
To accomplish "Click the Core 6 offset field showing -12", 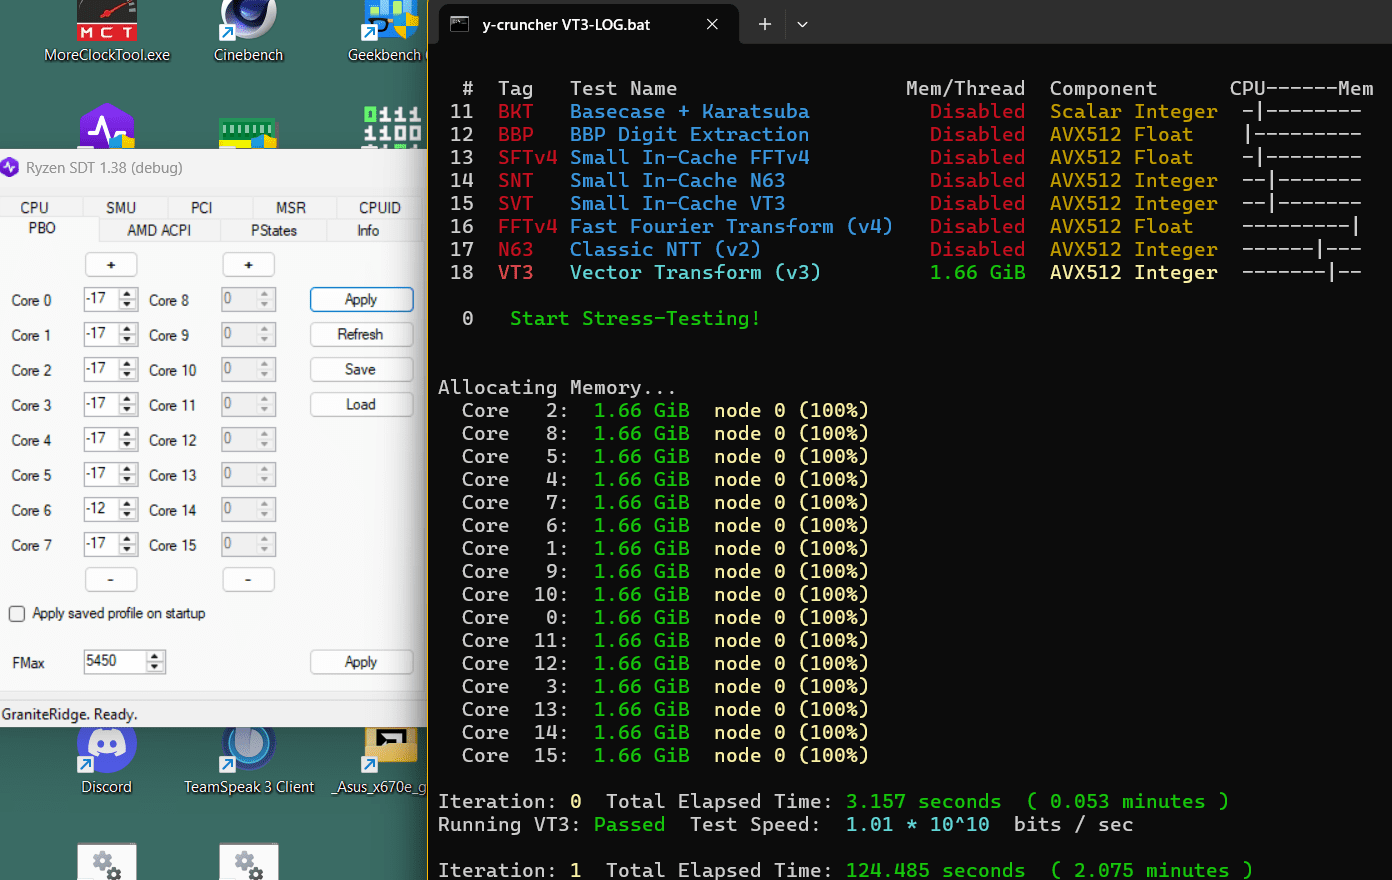I will 101,509.
